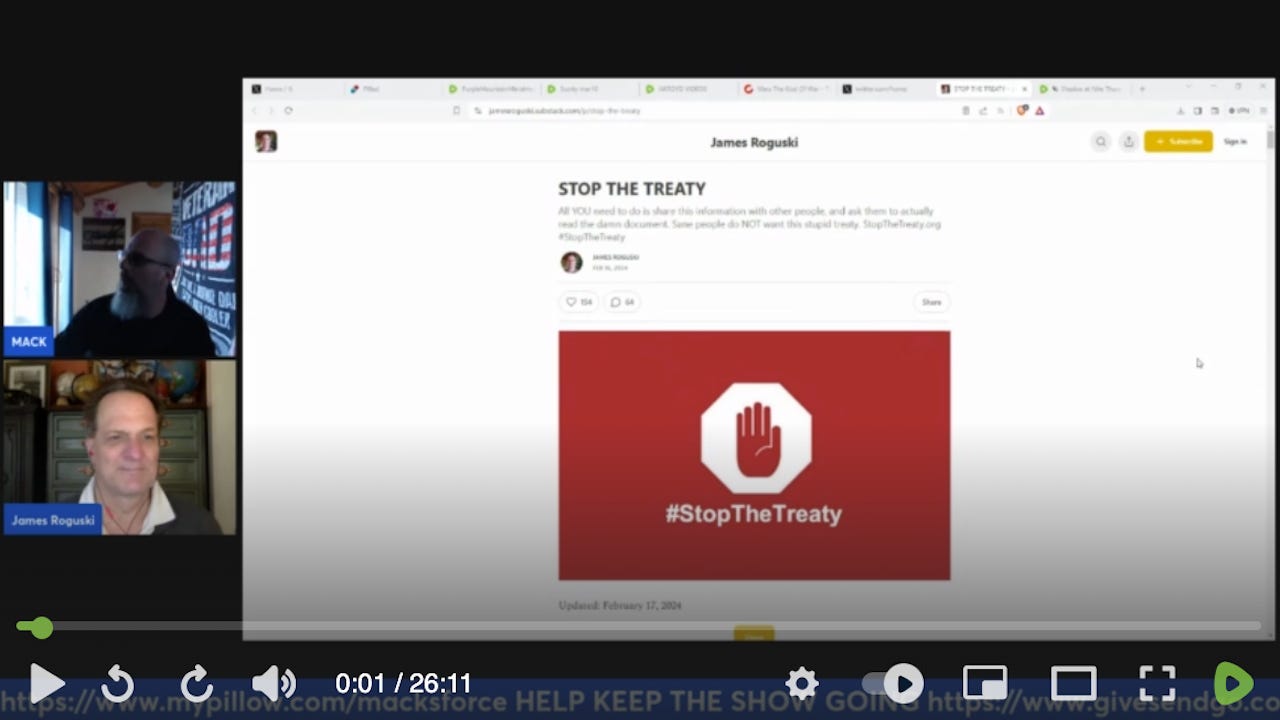The image size is (1280, 720).
Task: Click the Substack search magnifier icon
Action: (x=1101, y=142)
